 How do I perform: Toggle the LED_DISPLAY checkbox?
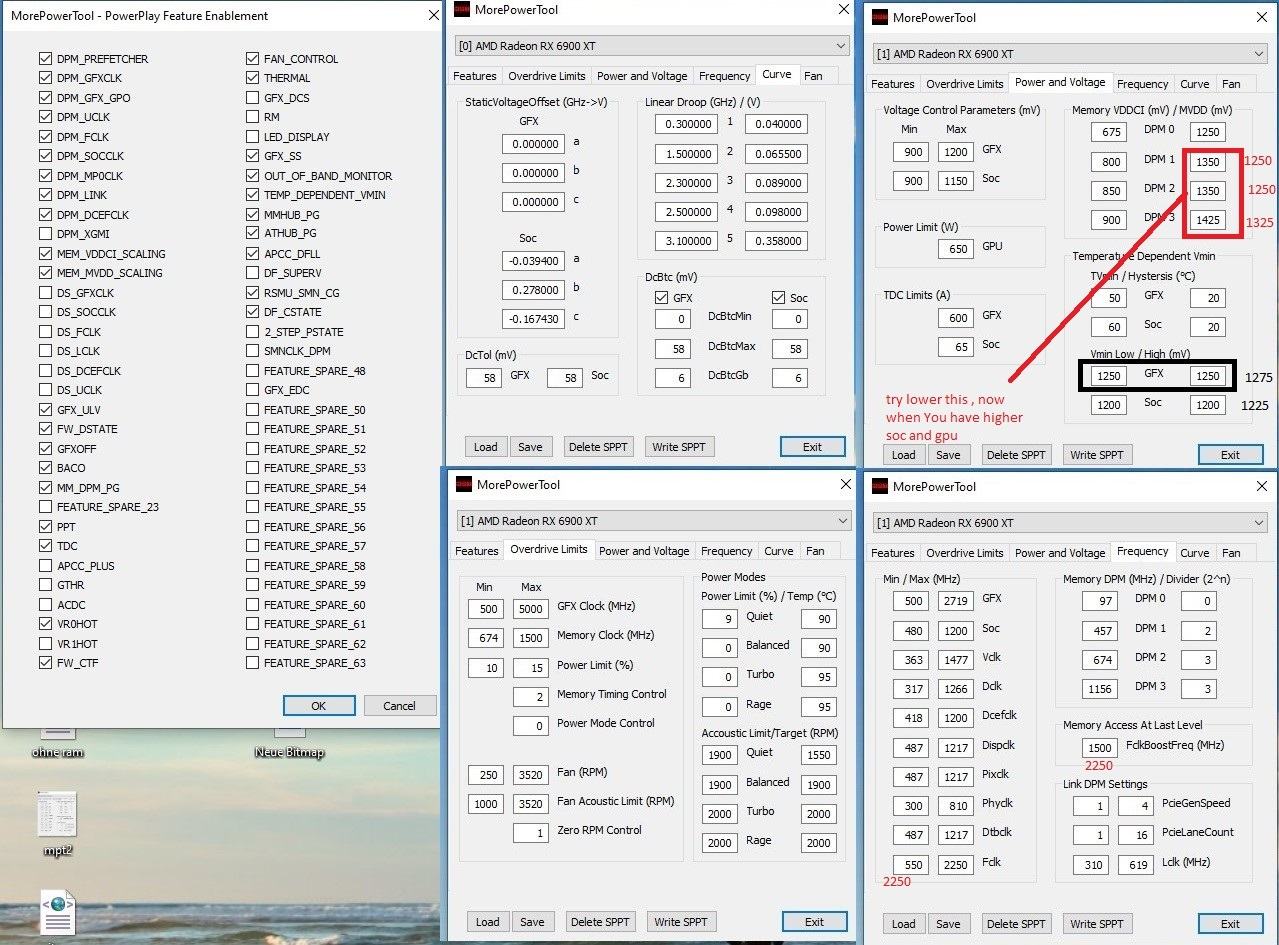point(252,137)
